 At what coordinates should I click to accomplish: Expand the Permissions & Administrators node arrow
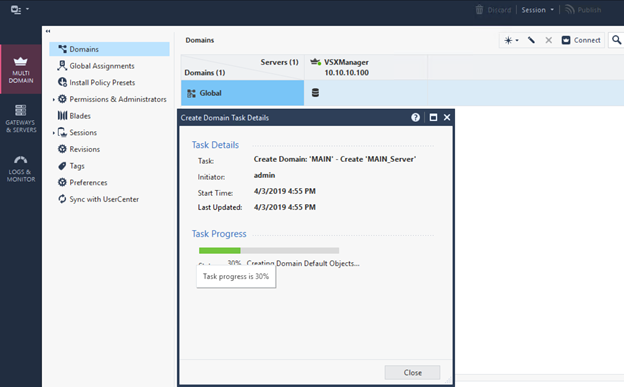pyautogui.click(x=54, y=100)
